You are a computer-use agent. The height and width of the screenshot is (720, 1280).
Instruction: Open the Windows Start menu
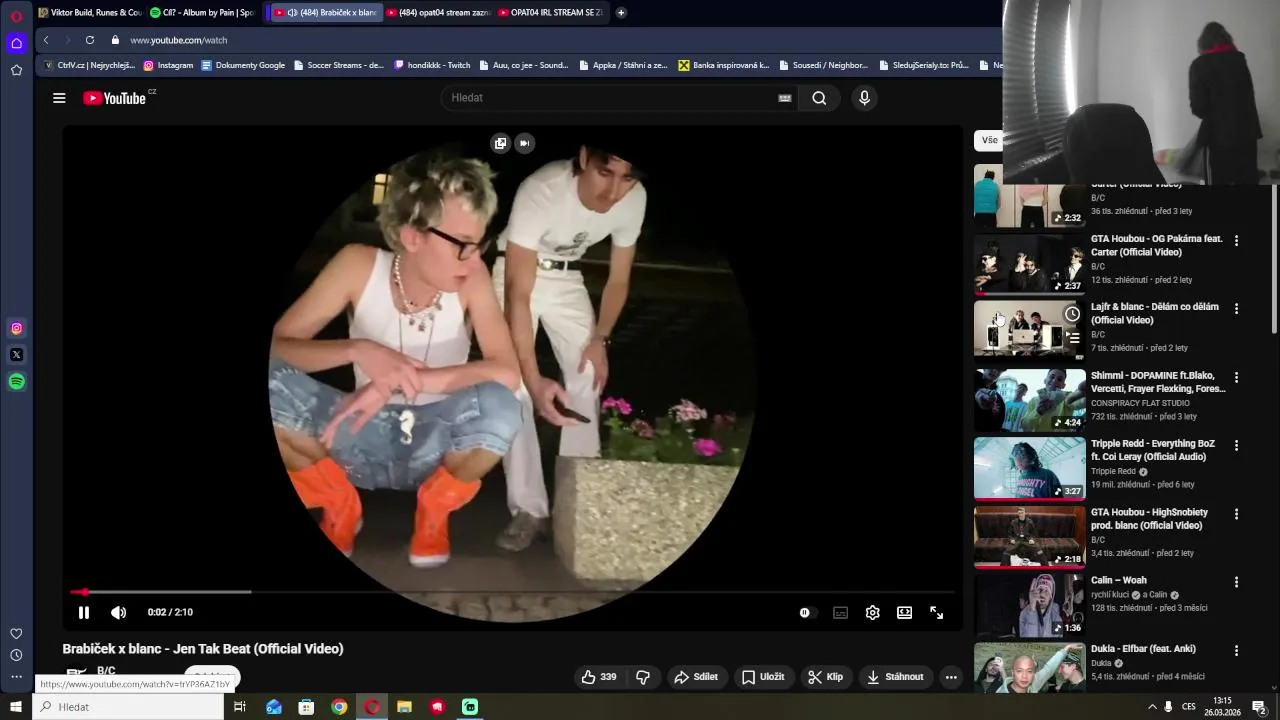coord(16,707)
